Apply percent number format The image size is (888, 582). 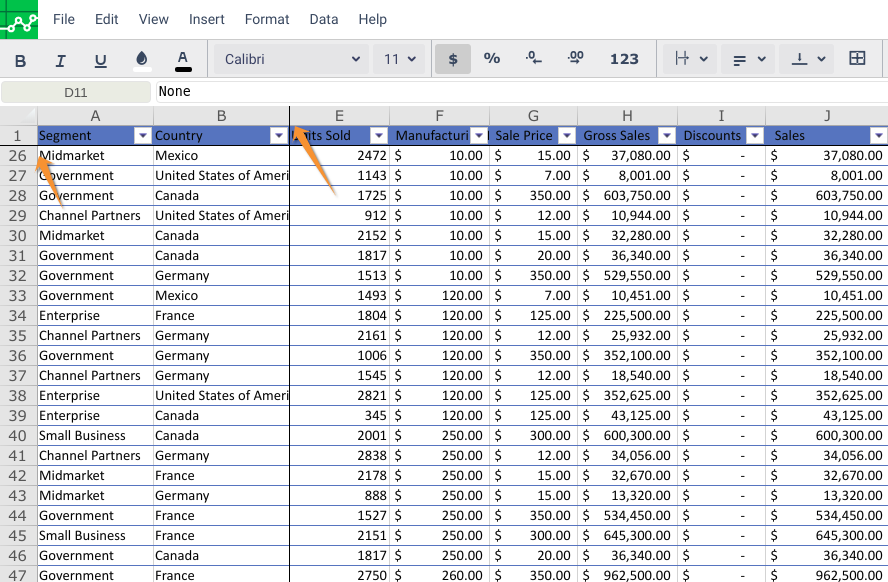[x=492, y=59]
